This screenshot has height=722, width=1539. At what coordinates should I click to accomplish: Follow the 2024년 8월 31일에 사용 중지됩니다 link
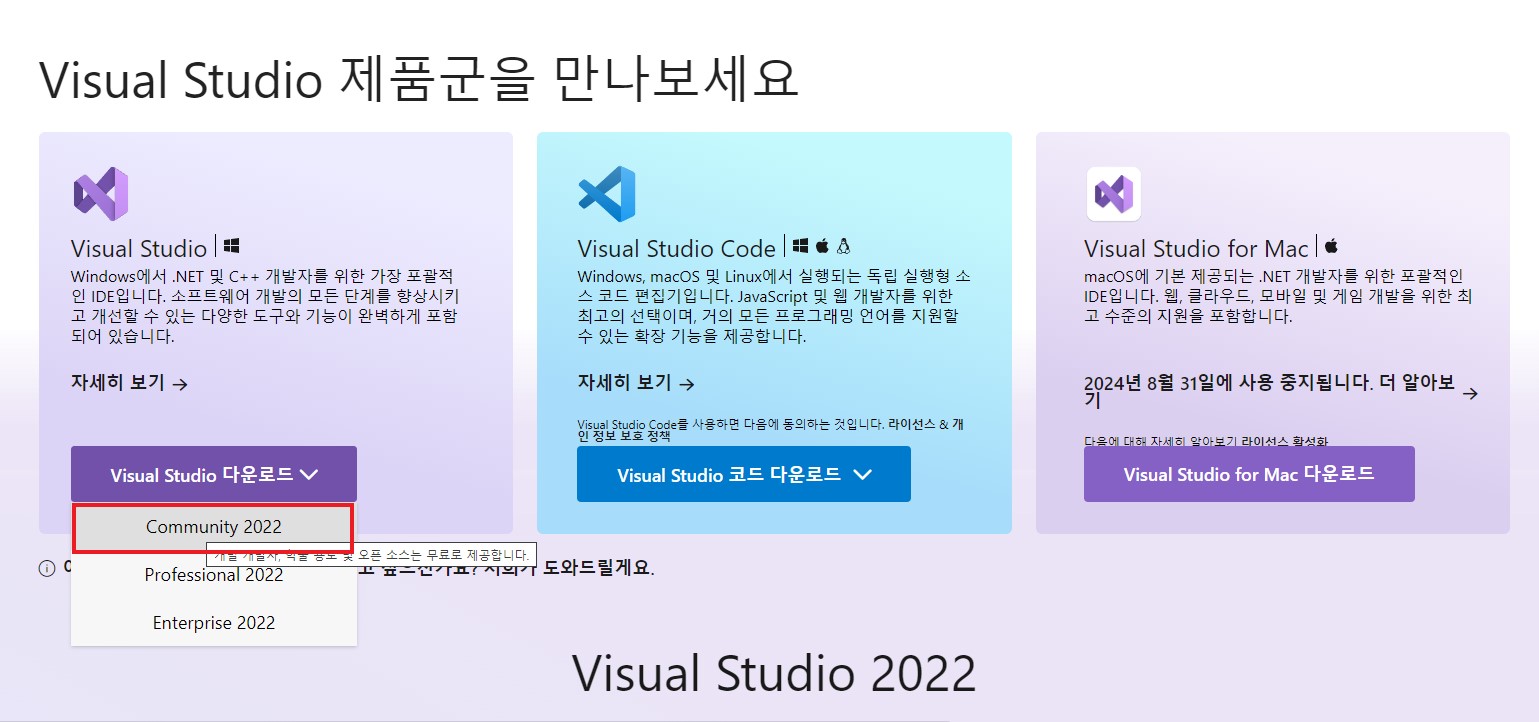coord(1281,392)
